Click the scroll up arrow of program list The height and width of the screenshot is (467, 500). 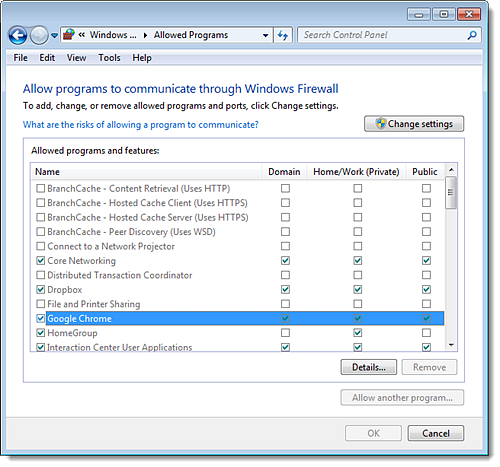pos(451,170)
